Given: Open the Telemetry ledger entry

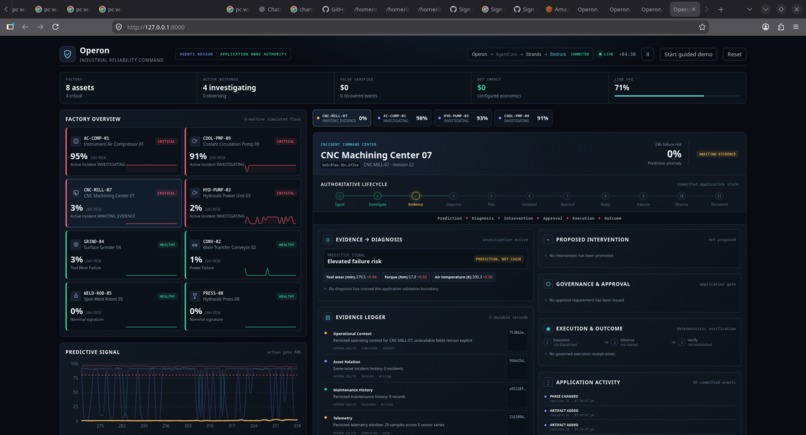Looking at the screenshot, I should coord(425,425).
